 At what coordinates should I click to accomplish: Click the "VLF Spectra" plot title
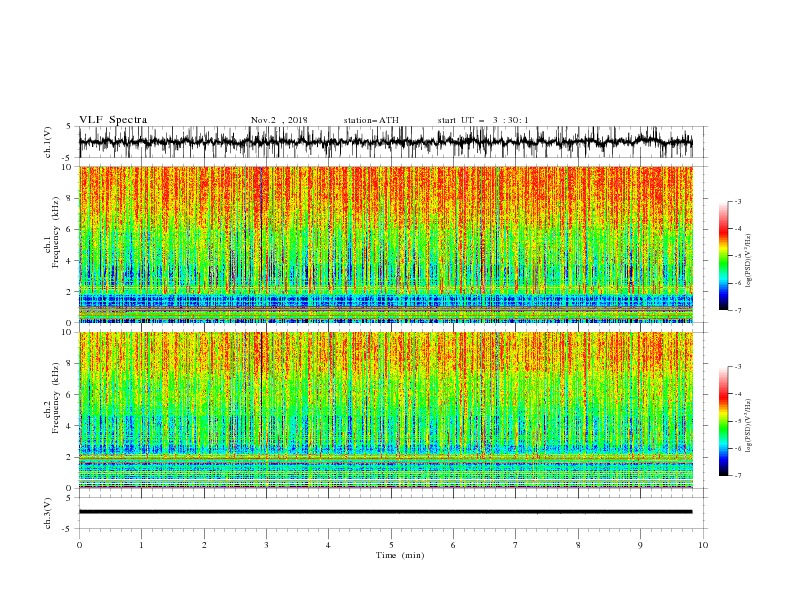coord(113,120)
